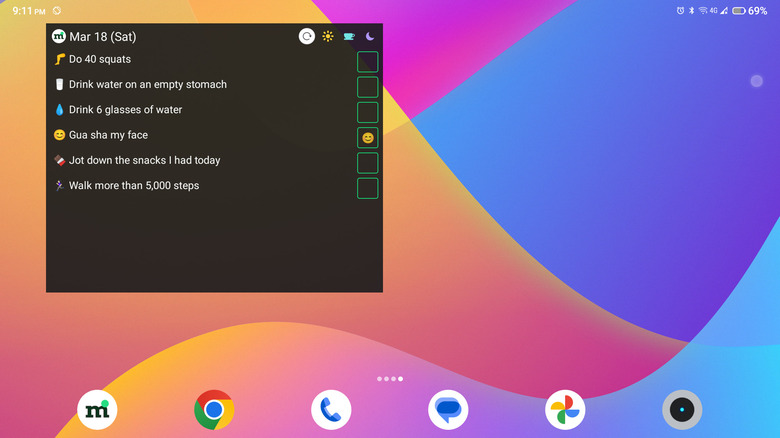This screenshot has height=438, width=780.
Task: Tap the home screen page indicator dots
Action: tap(390, 379)
